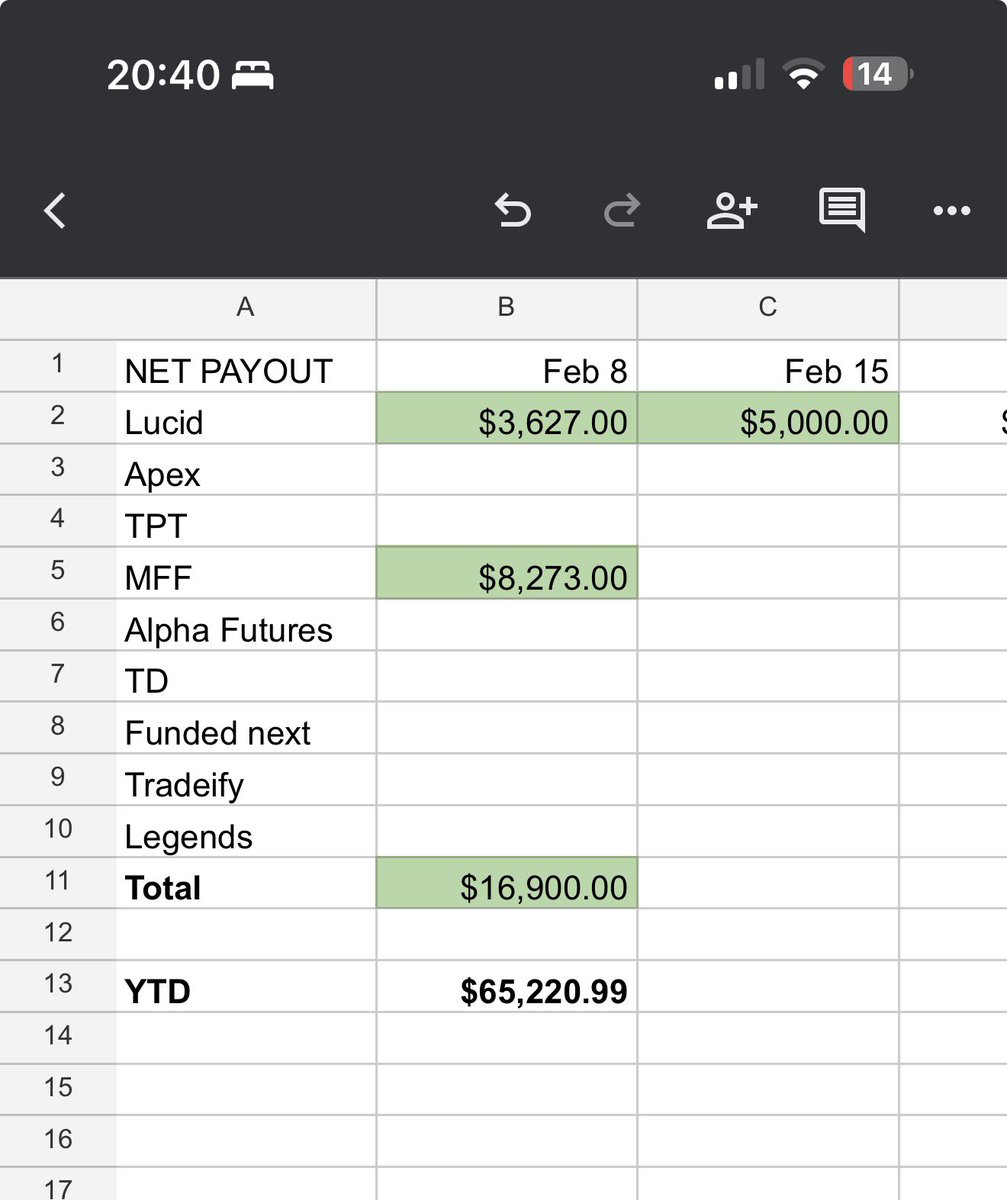
Task: Select row 10 header
Action: tap(58, 830)
